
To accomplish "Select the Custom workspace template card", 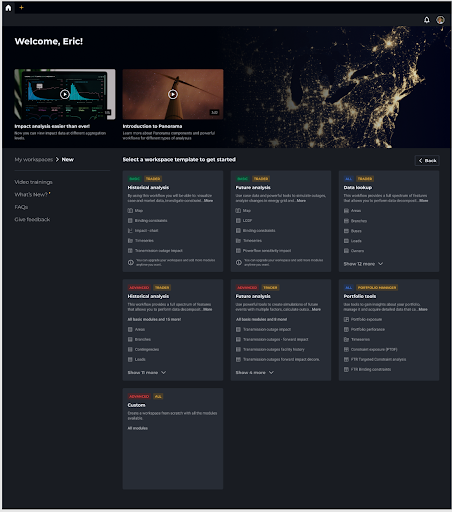I will [x=173, y=438].
